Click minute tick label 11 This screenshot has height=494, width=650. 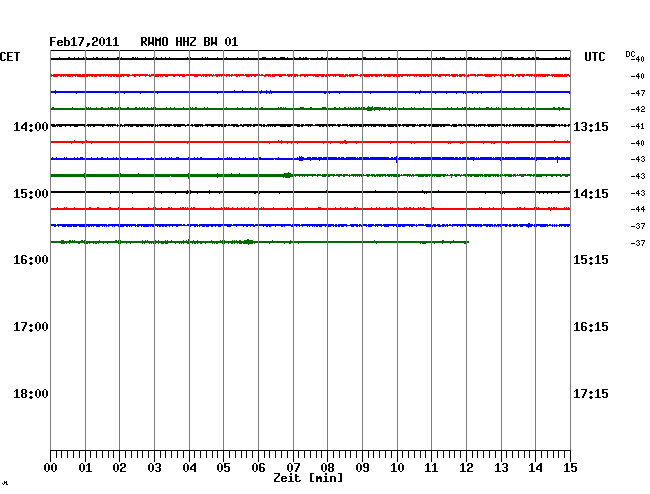pos(432,468)
